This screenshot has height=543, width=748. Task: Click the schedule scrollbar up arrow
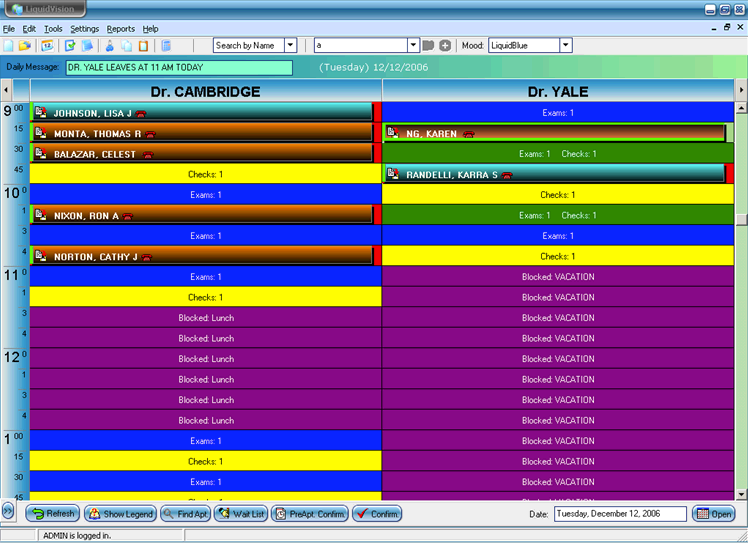[741, 108]
